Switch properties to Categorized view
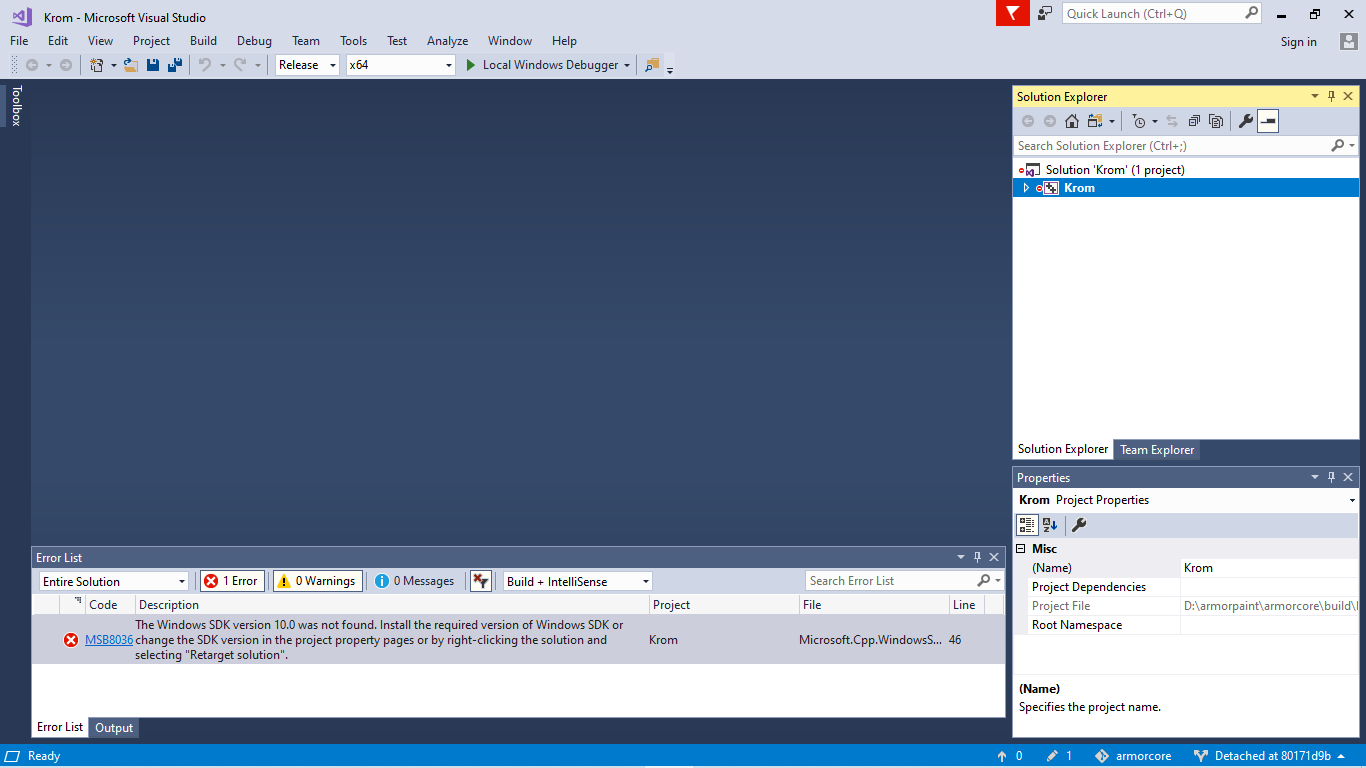 point(1027,524)
